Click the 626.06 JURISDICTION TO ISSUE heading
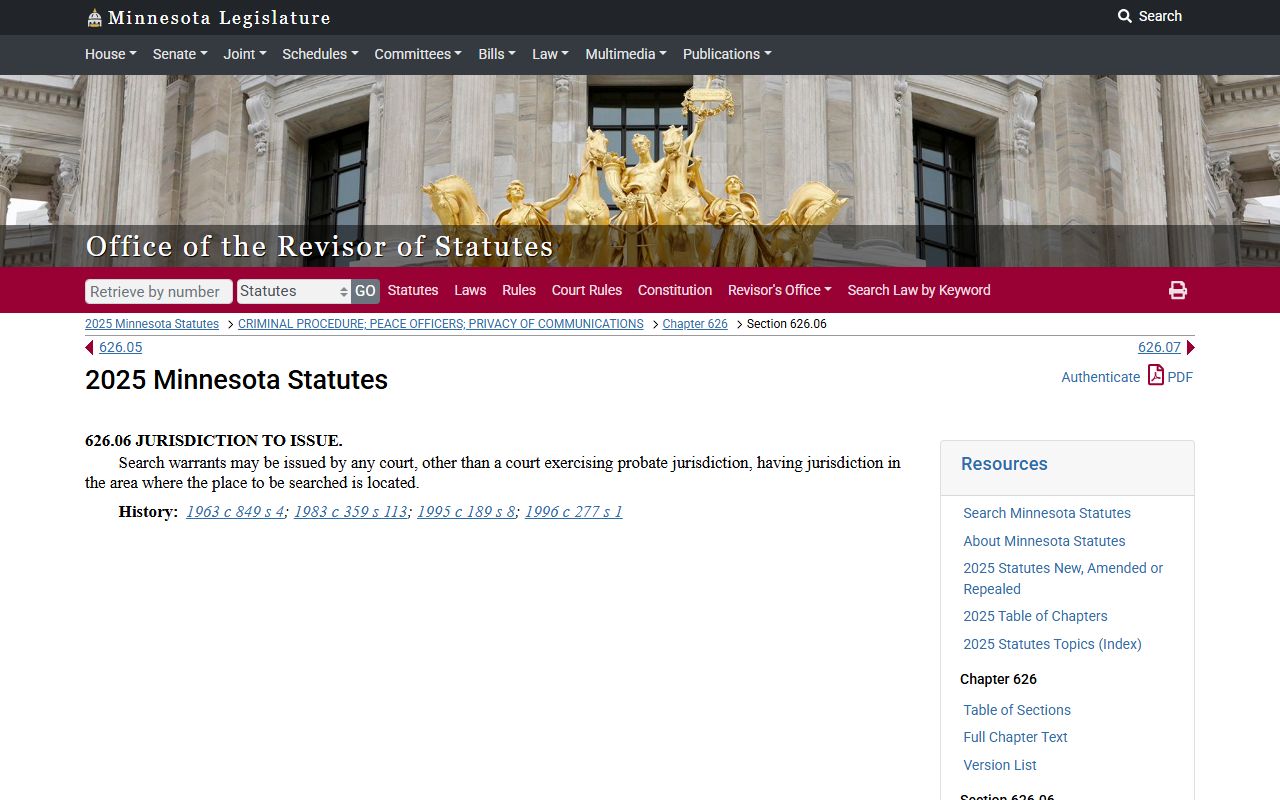1280x800 pixels. tap(214, 440)
